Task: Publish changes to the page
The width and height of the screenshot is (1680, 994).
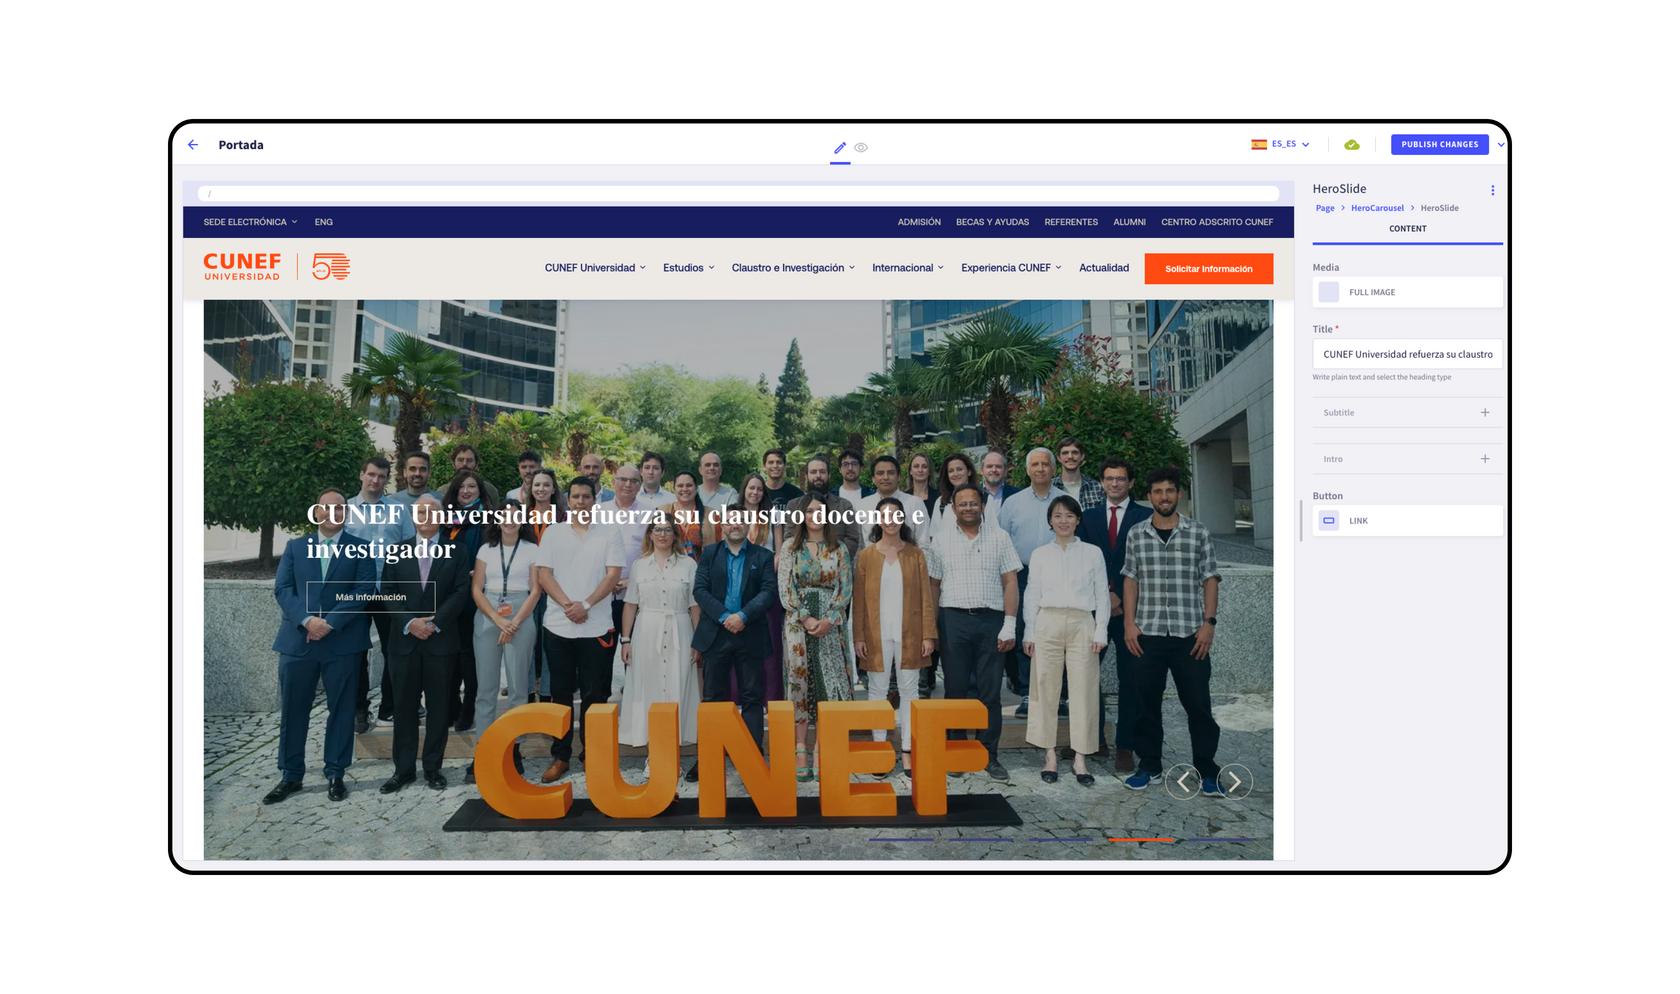Action: click(1439, 144)
